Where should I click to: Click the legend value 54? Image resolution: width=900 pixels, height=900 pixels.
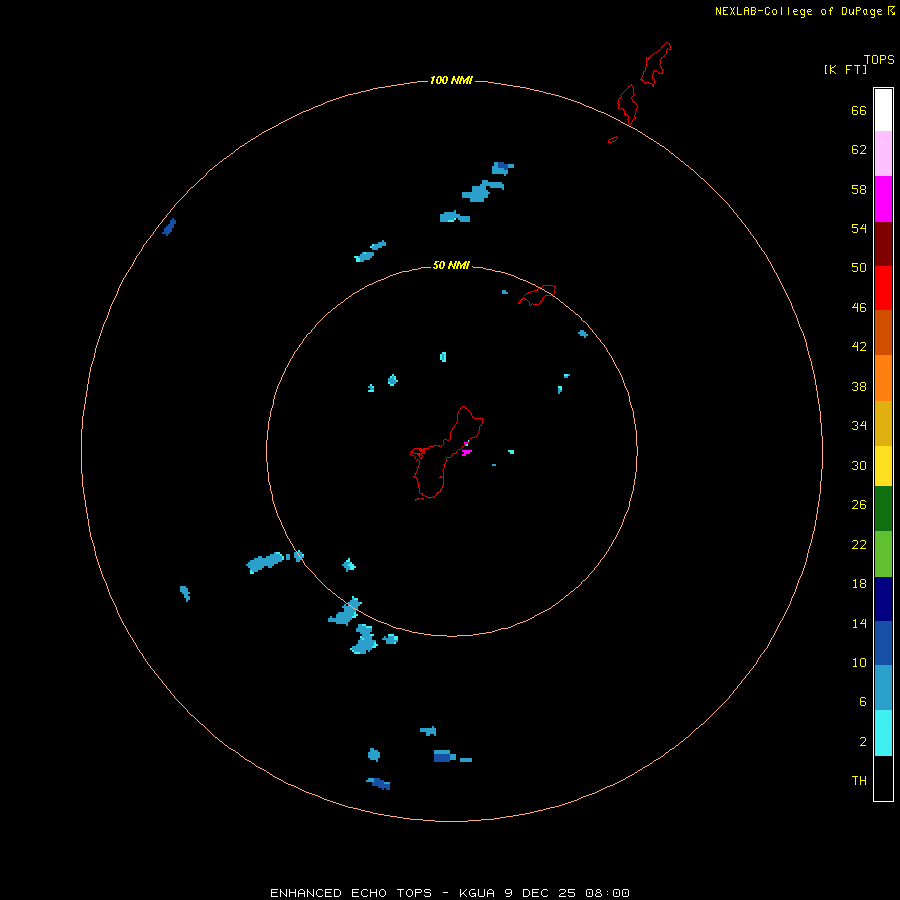coord(859,228)
